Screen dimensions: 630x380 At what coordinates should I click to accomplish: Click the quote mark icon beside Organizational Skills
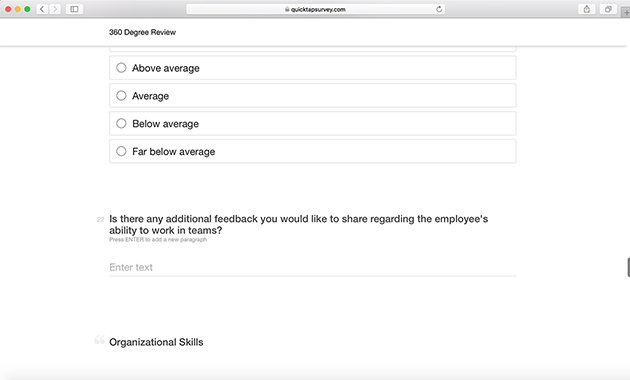point(100,340)
